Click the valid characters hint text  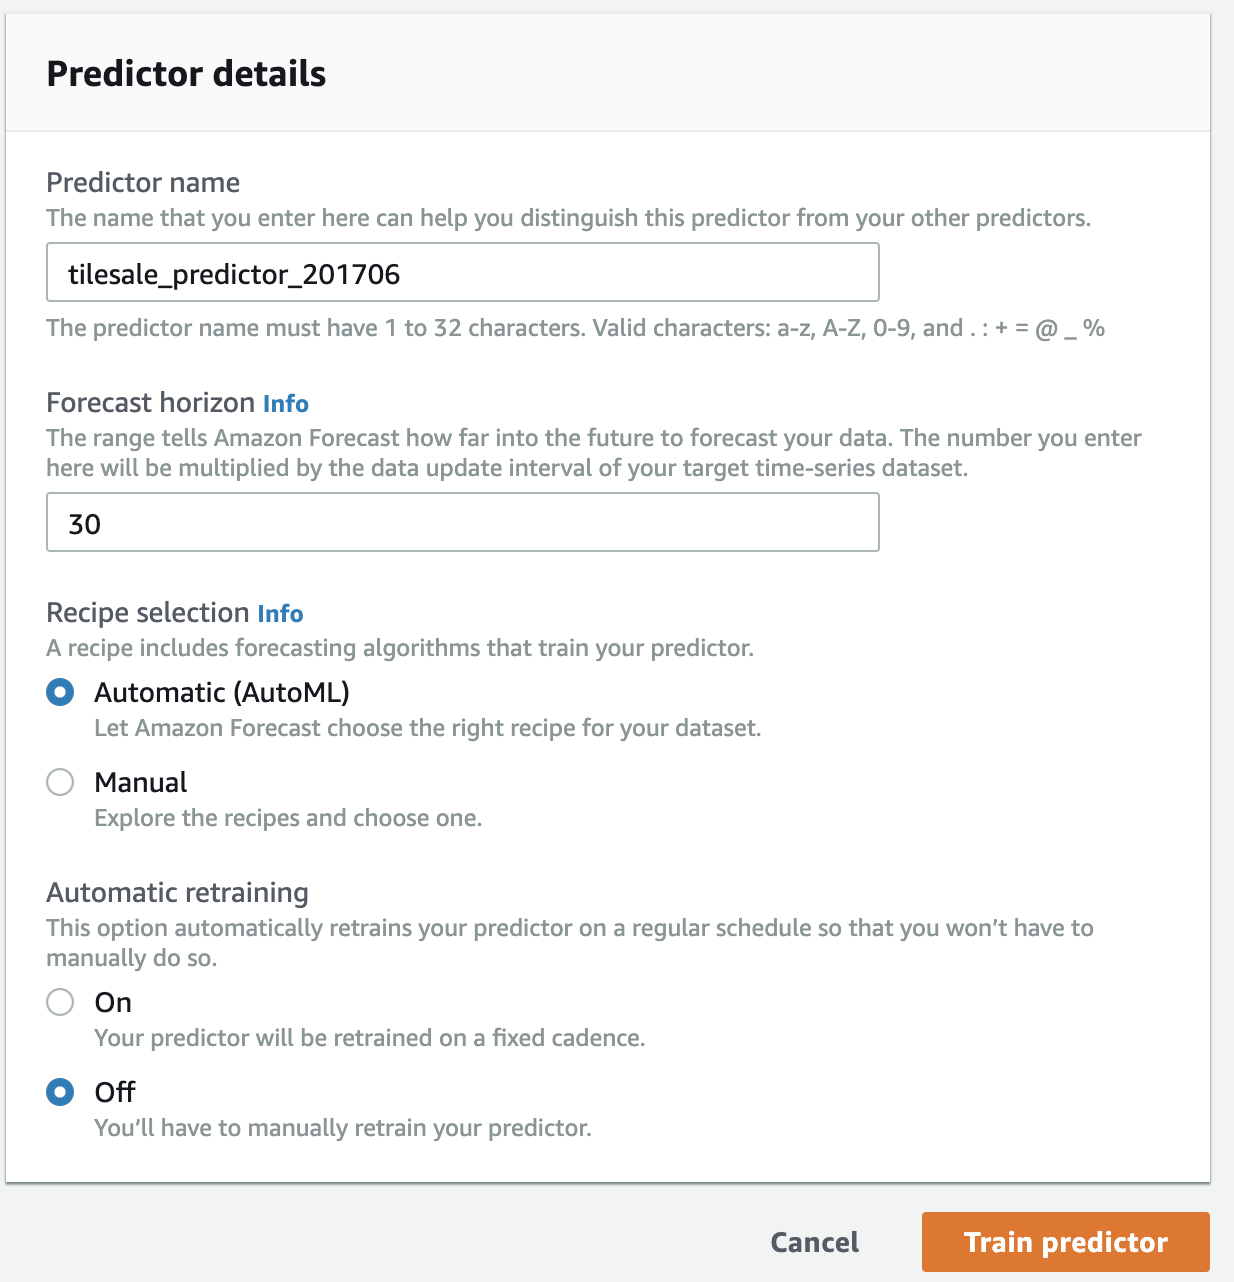click(575, 328)
